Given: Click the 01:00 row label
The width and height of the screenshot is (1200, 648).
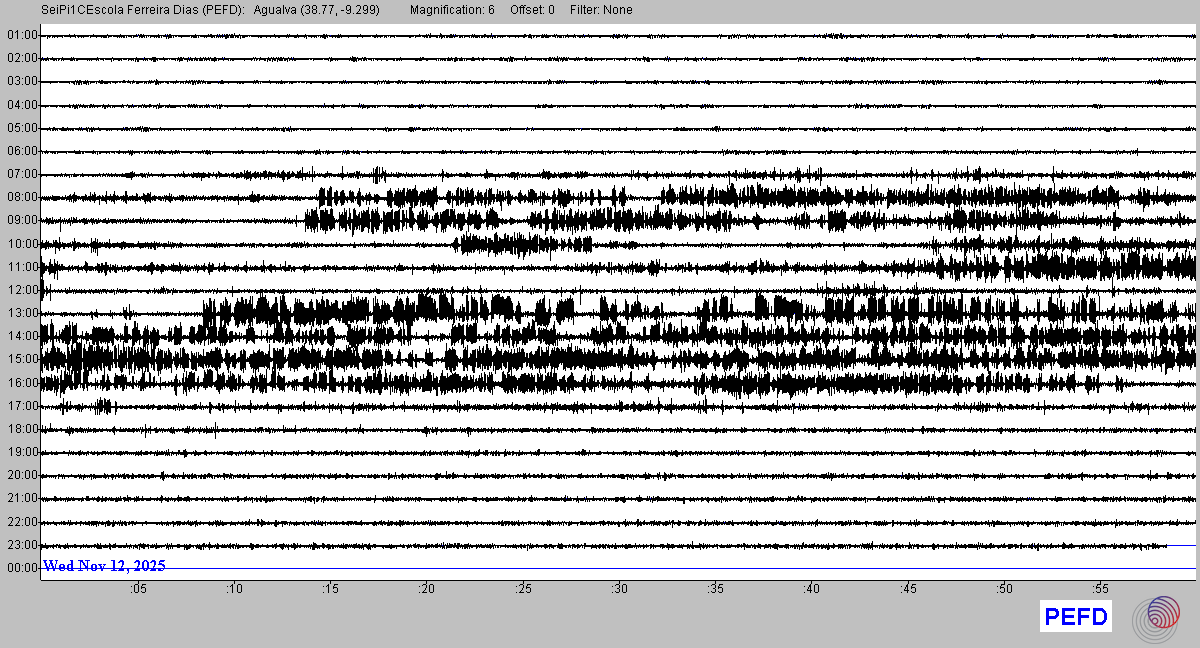Looking at the screenshot, I should 22,35.
